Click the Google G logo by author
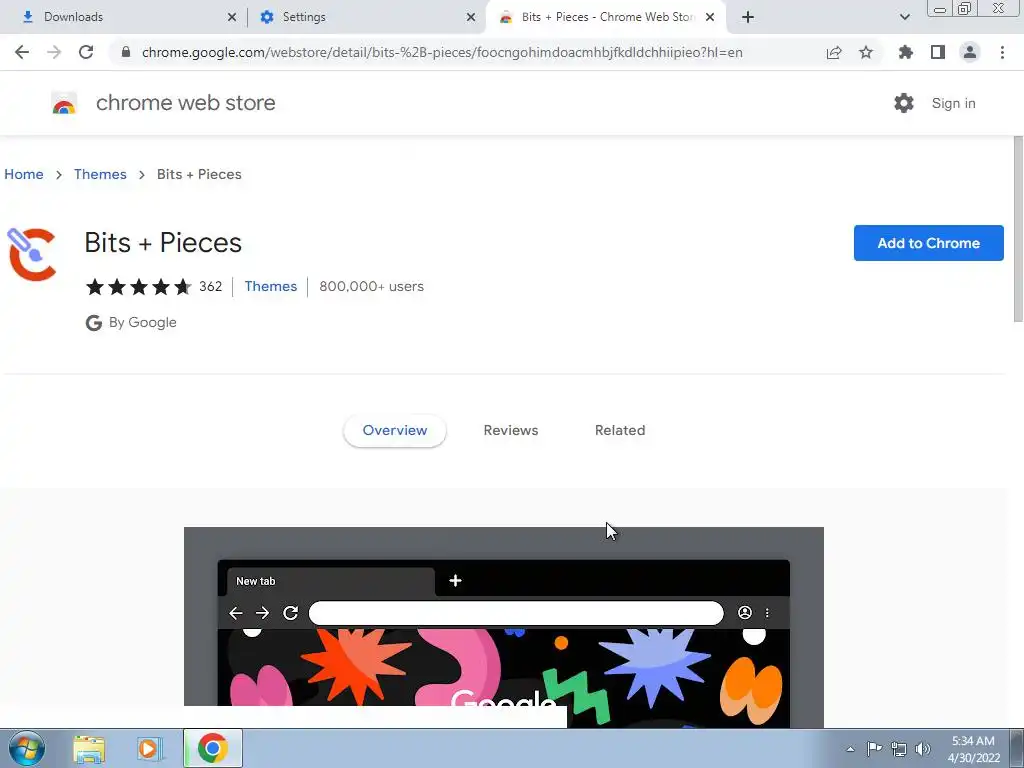This screenshot has height=768, width=1024. [93, 323]
